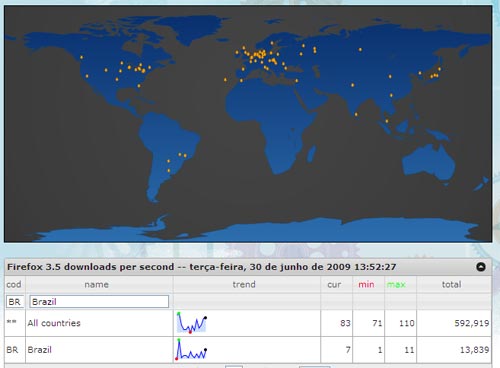The height and width of the screenshot is (368, 500).
Task: Sort table by cod column
Action: [x=14, y=284]
